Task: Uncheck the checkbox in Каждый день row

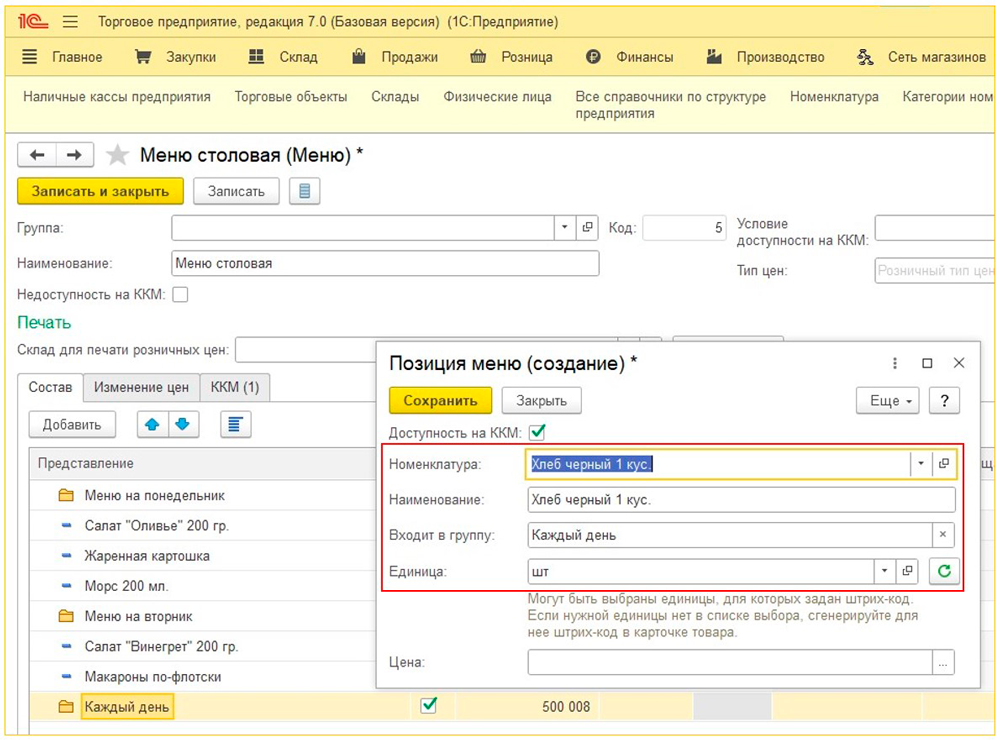Action: [429, 706]
